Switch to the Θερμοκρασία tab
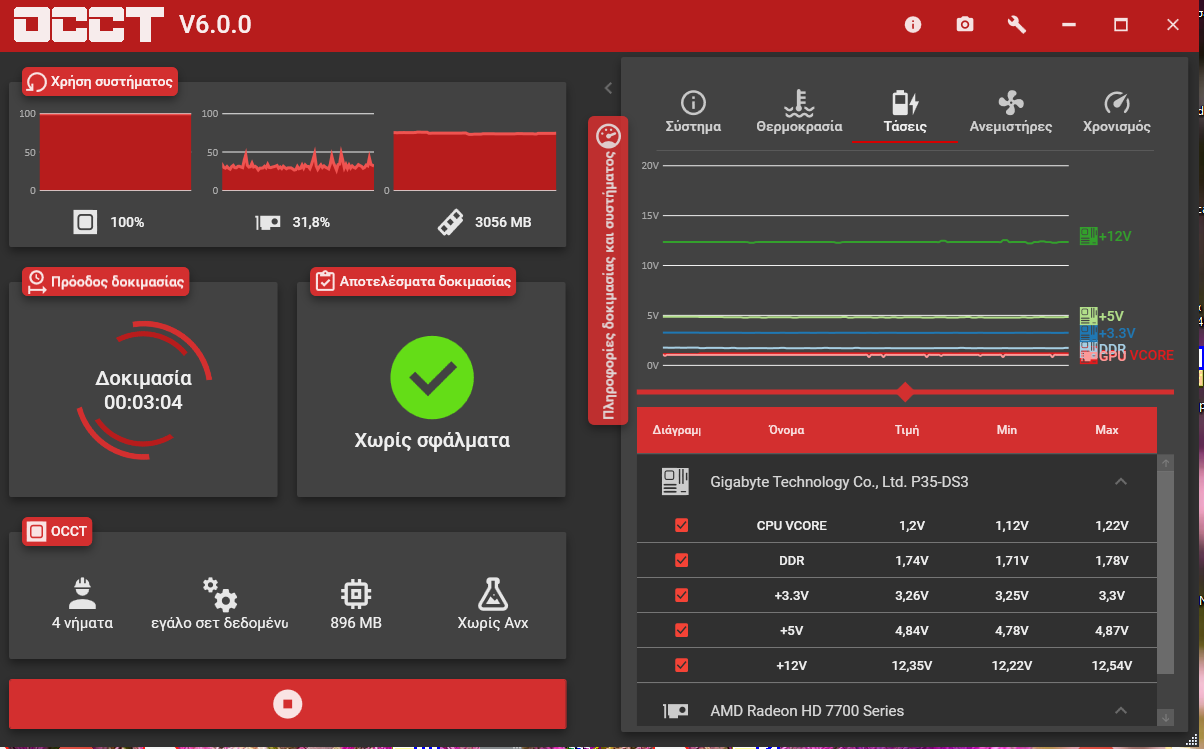Screen dimensions: 1204x749 (799, 113)
